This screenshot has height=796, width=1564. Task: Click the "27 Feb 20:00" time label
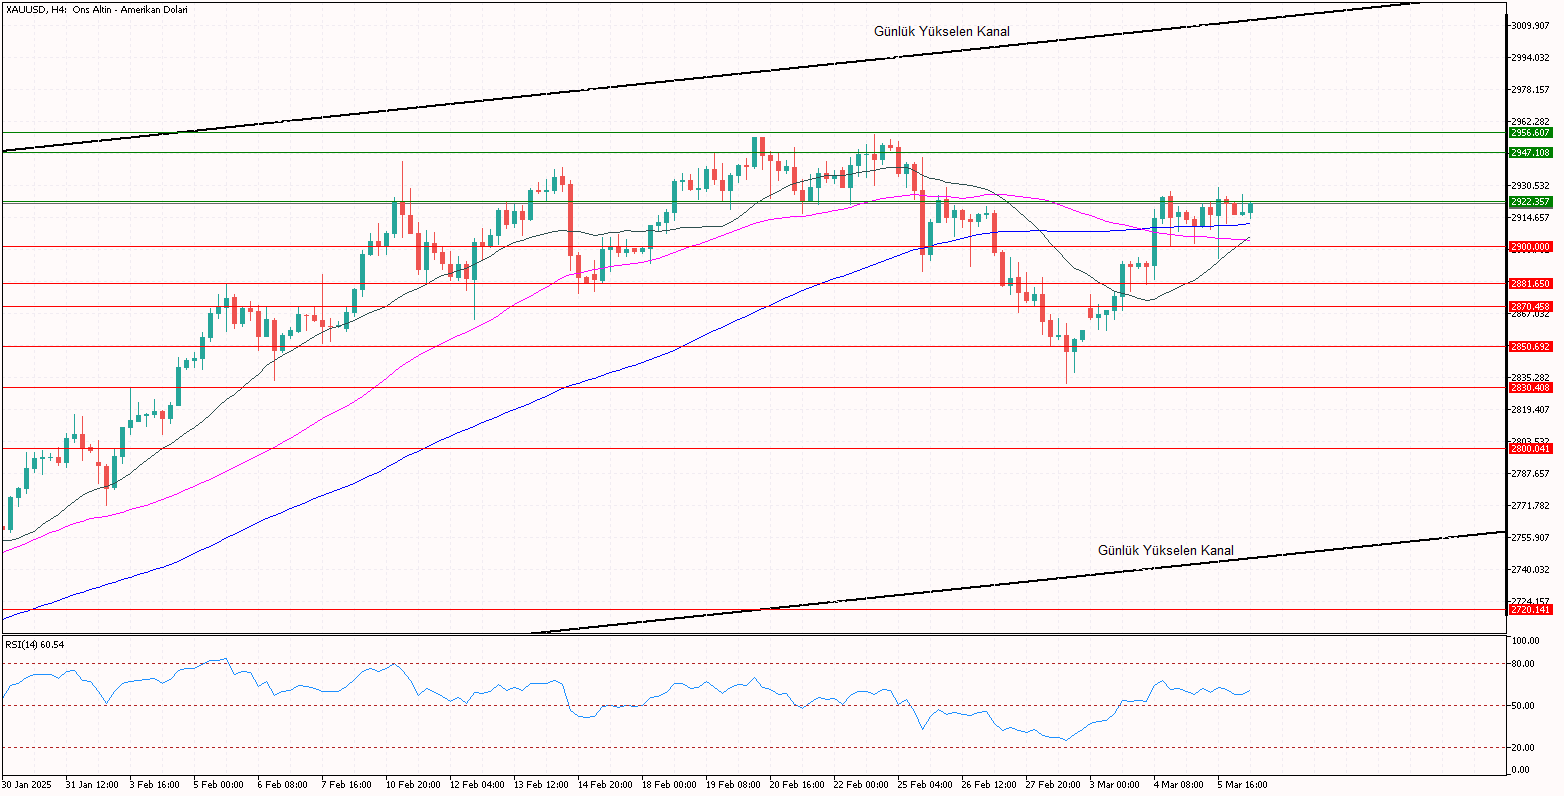tap(1051, 784)
